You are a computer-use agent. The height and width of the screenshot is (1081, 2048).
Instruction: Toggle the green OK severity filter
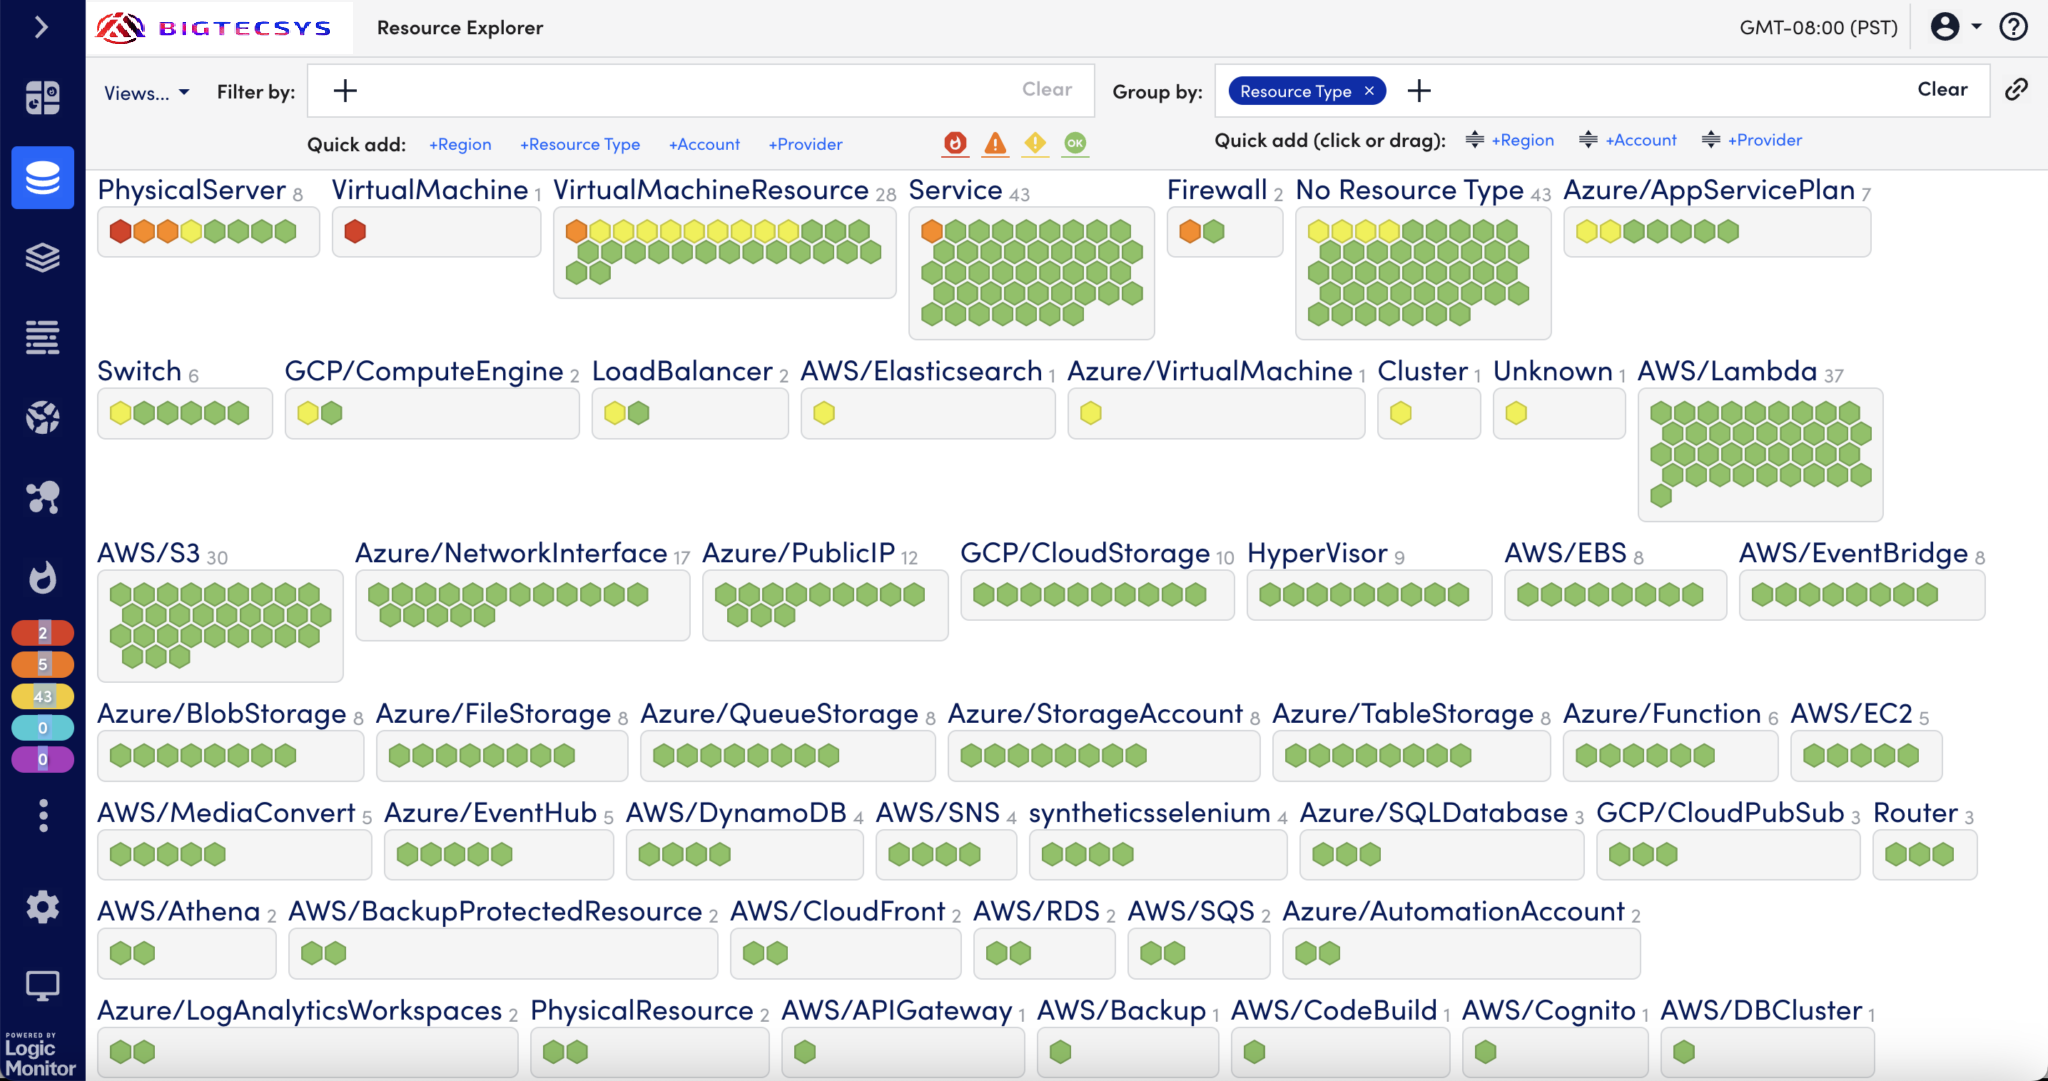1075,144
